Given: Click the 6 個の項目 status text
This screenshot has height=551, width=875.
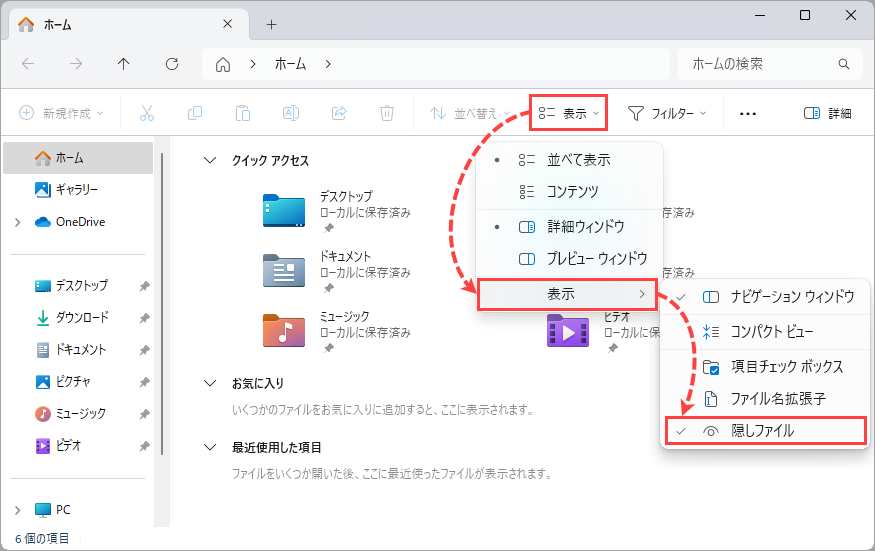Looking at the screenshot, I should pyautogui.click(x=42, y=539).
